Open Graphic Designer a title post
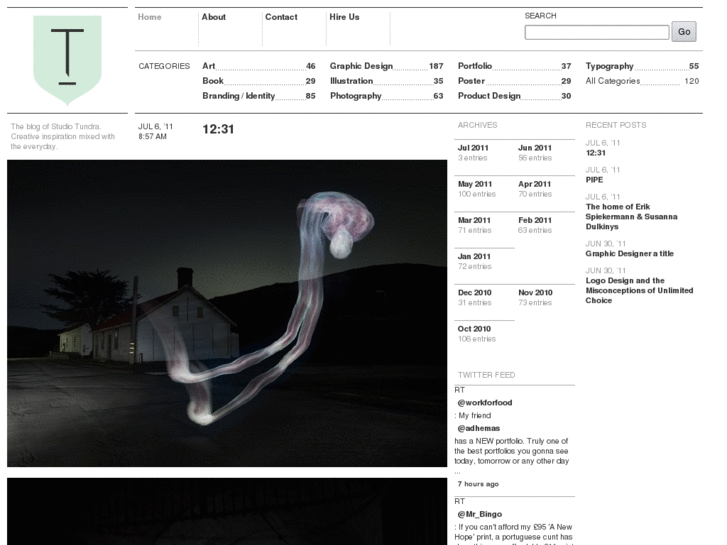Image resolution: width=727 pixels, height=545 pixels. click(629, 254)
